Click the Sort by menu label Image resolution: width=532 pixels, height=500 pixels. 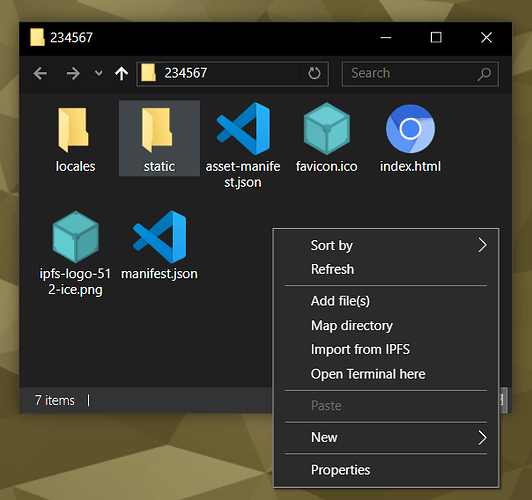(331, 246)
